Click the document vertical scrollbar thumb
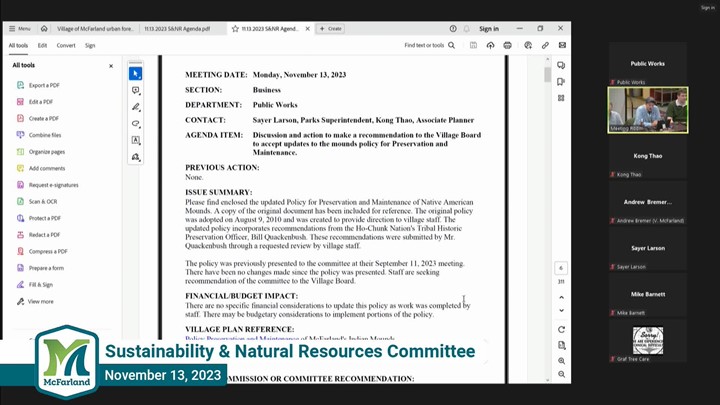This screenshot has height=405, width=720. point(547,74)
